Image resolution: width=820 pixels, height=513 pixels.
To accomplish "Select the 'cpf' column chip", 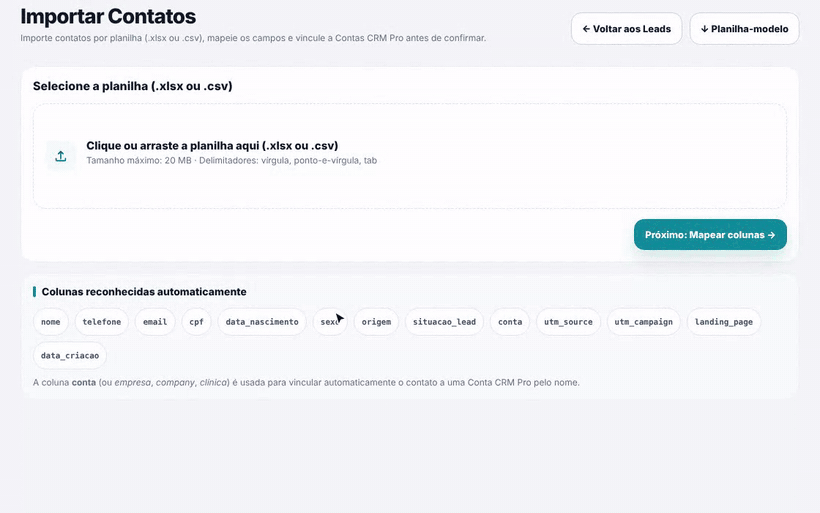I will tap(197, 322).
